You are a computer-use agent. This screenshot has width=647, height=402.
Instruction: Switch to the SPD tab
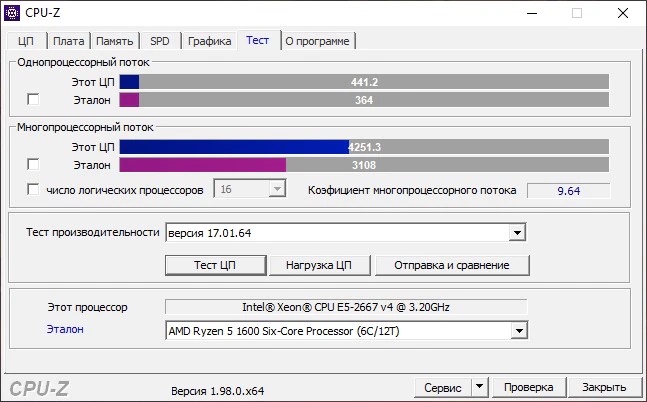160,41
